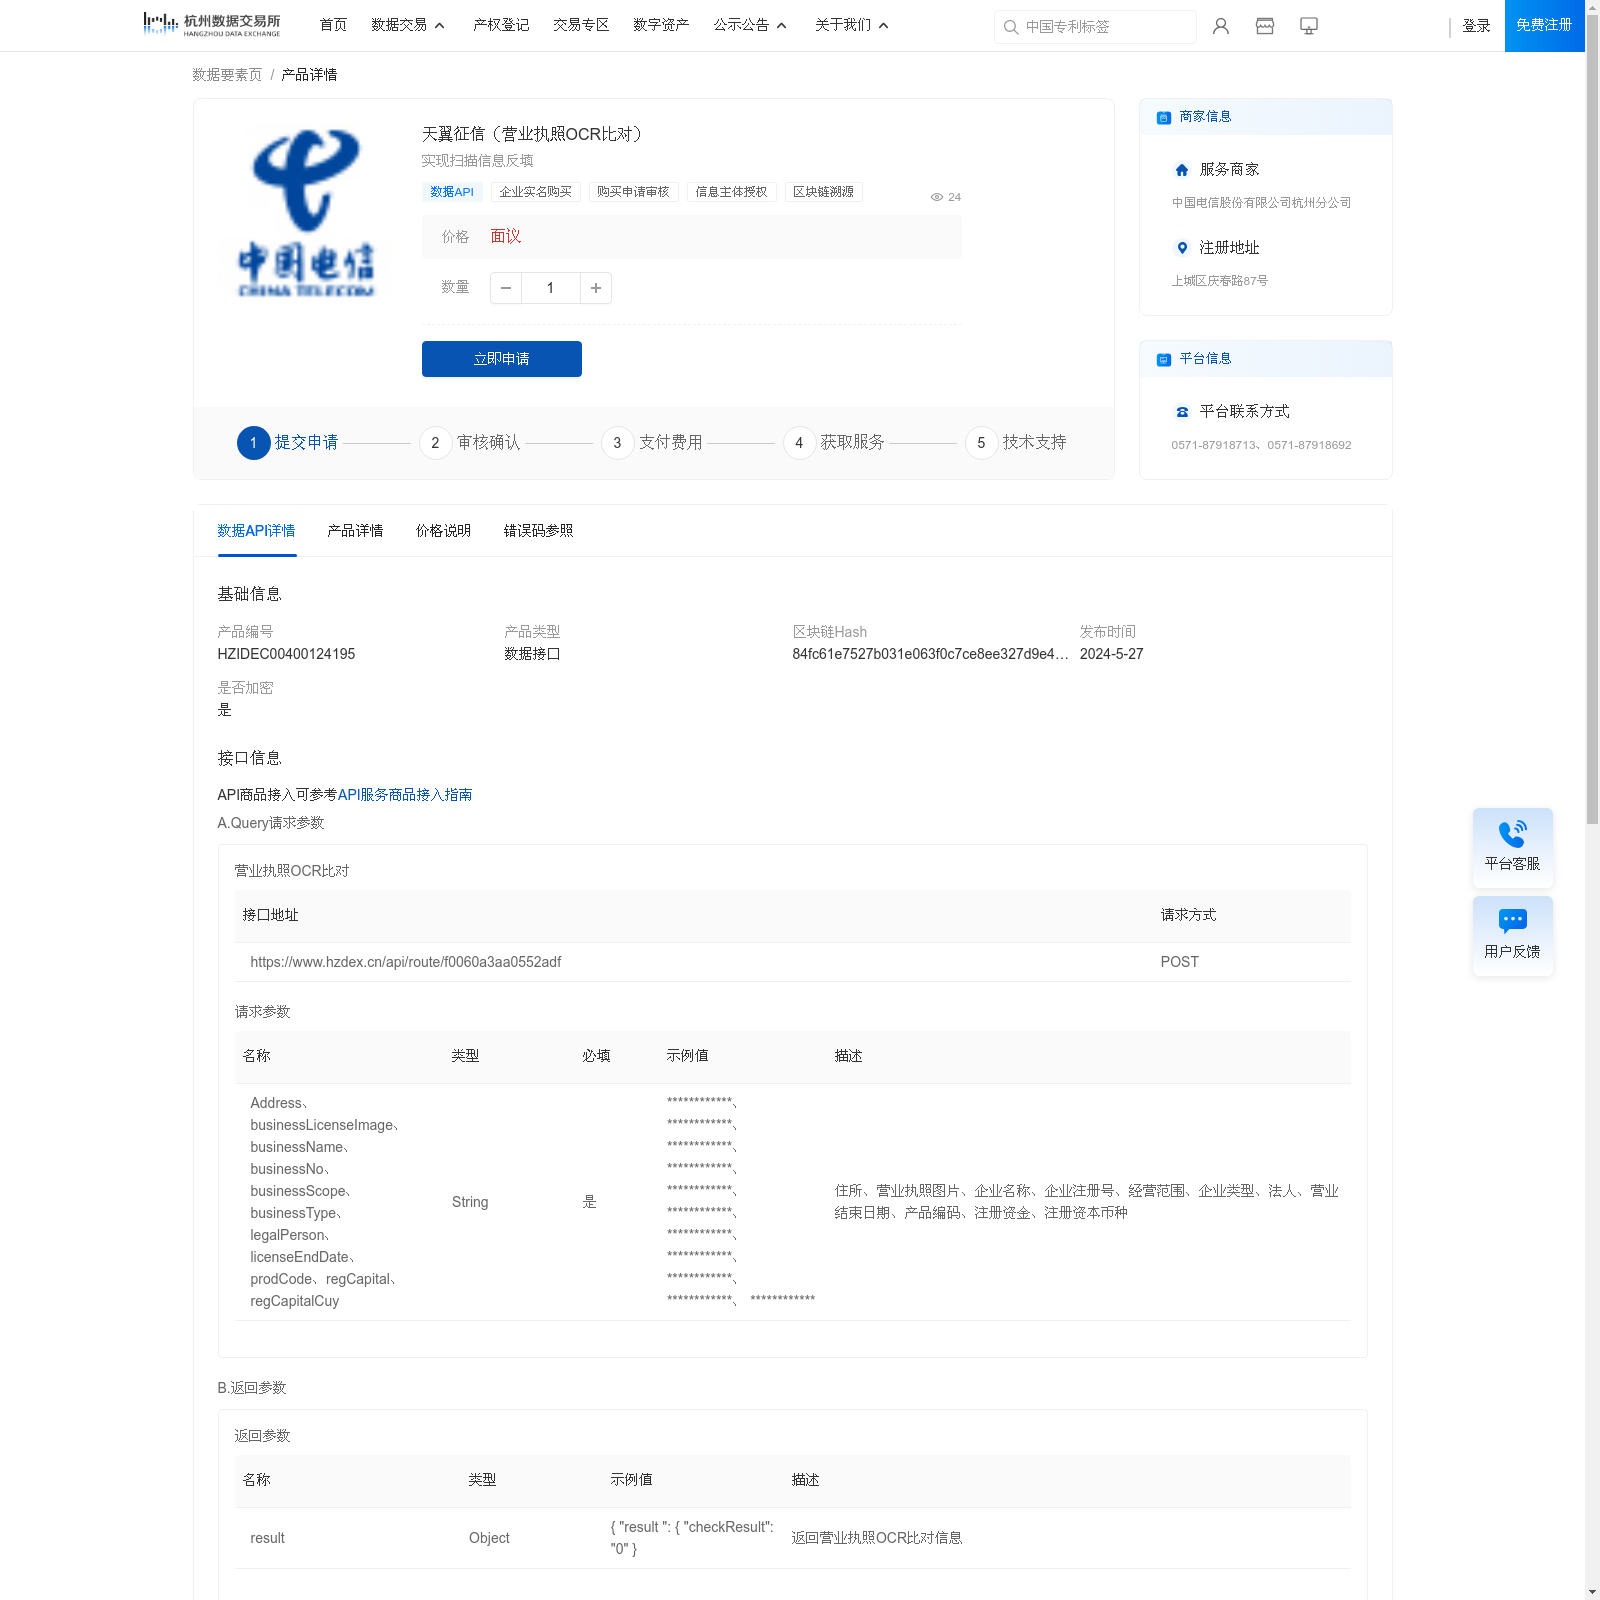The height and width of the screenshot is (1600, 1600).
Task: Switch to 数据API详情 tab
Action: coord(256,531)
